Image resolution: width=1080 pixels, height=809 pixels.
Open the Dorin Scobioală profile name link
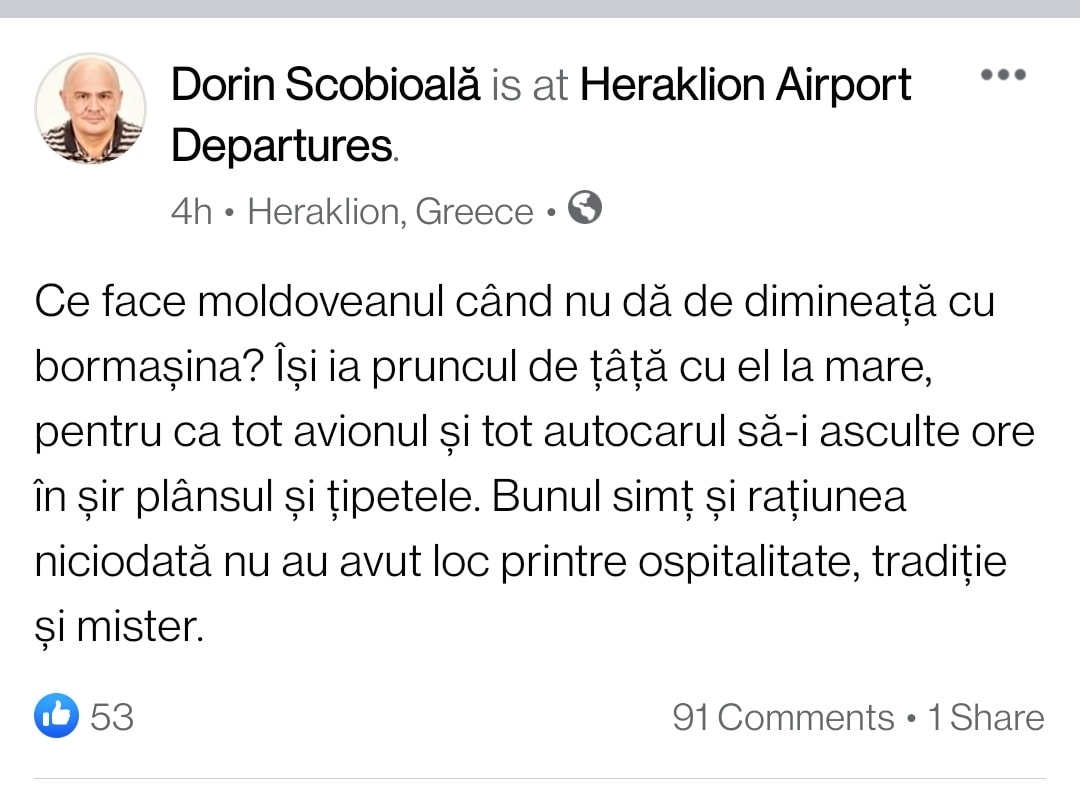coord(326,86)
